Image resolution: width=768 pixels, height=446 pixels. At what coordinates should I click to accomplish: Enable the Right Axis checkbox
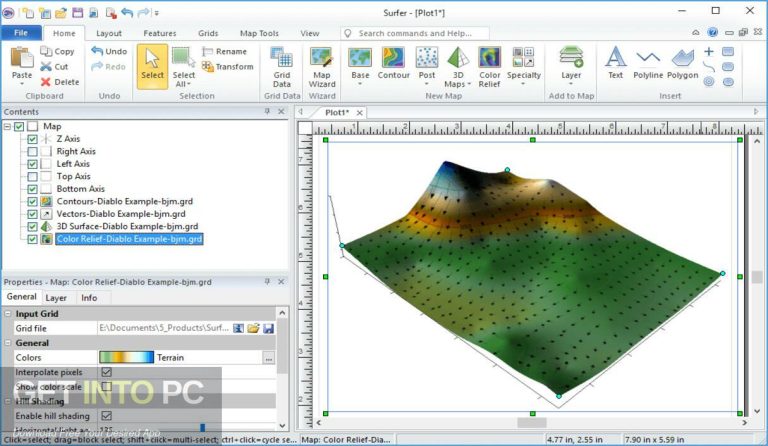pos(33,152)
